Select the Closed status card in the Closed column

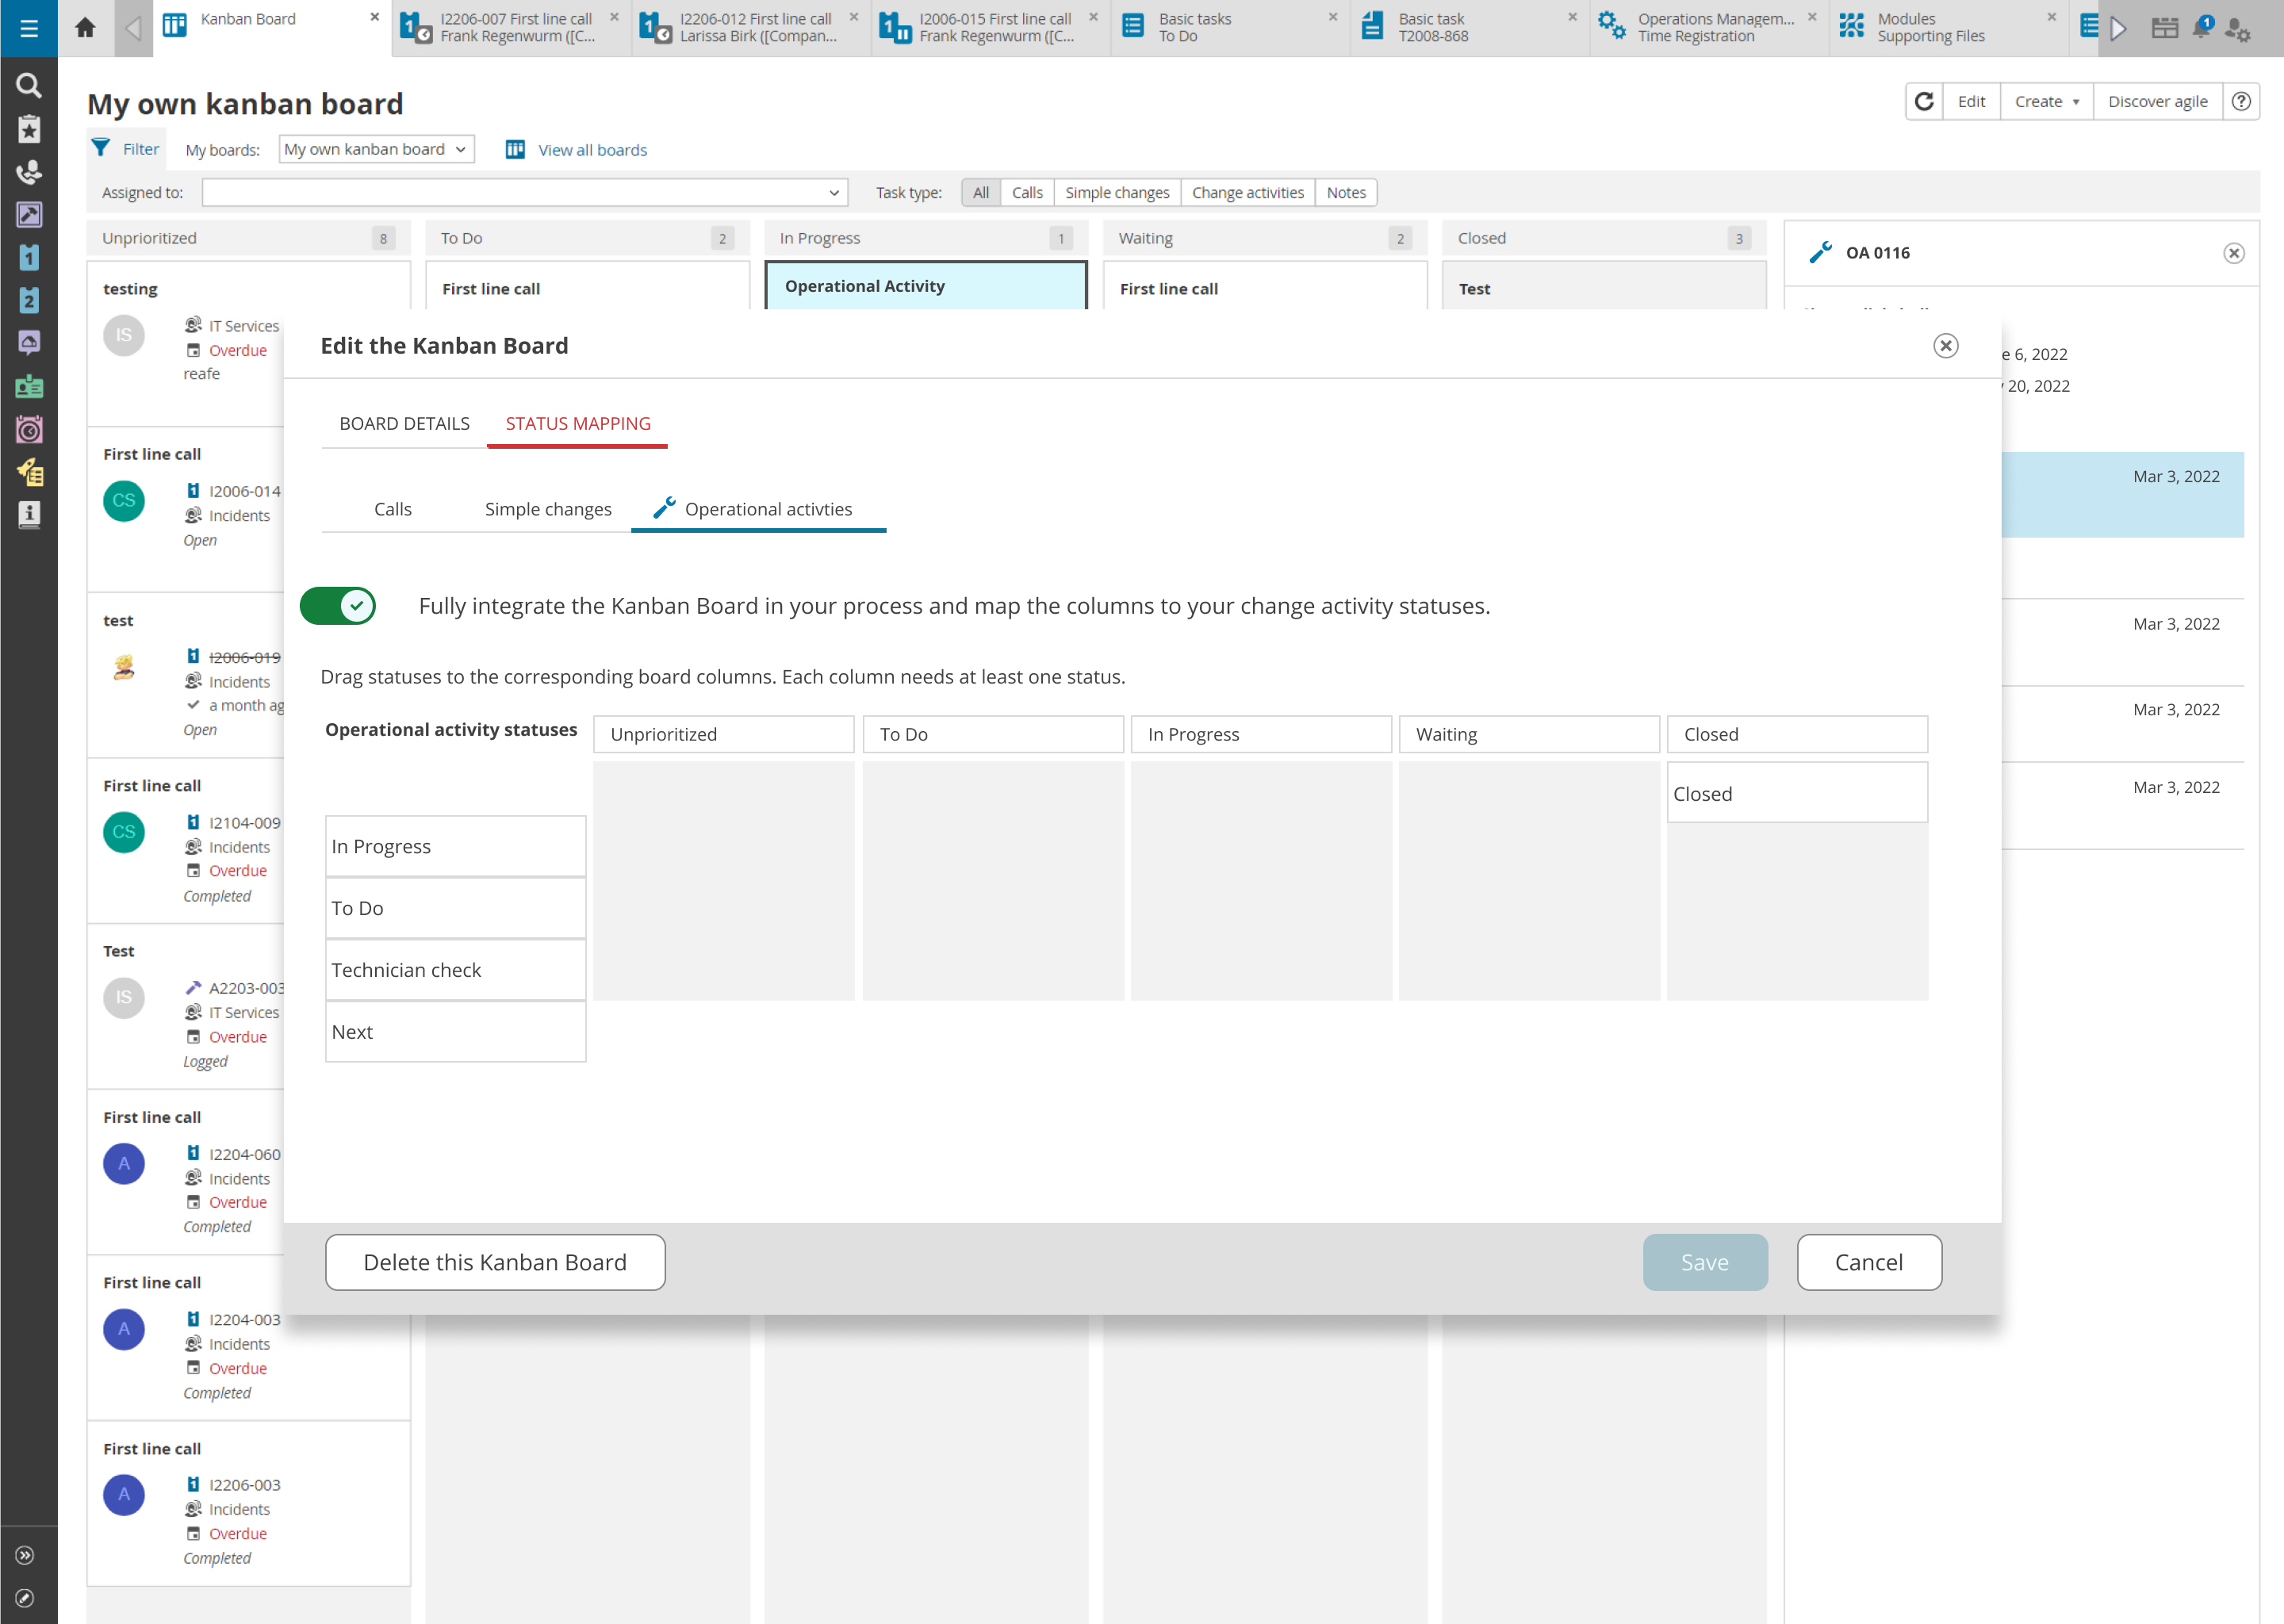(x=1797, y=792)
